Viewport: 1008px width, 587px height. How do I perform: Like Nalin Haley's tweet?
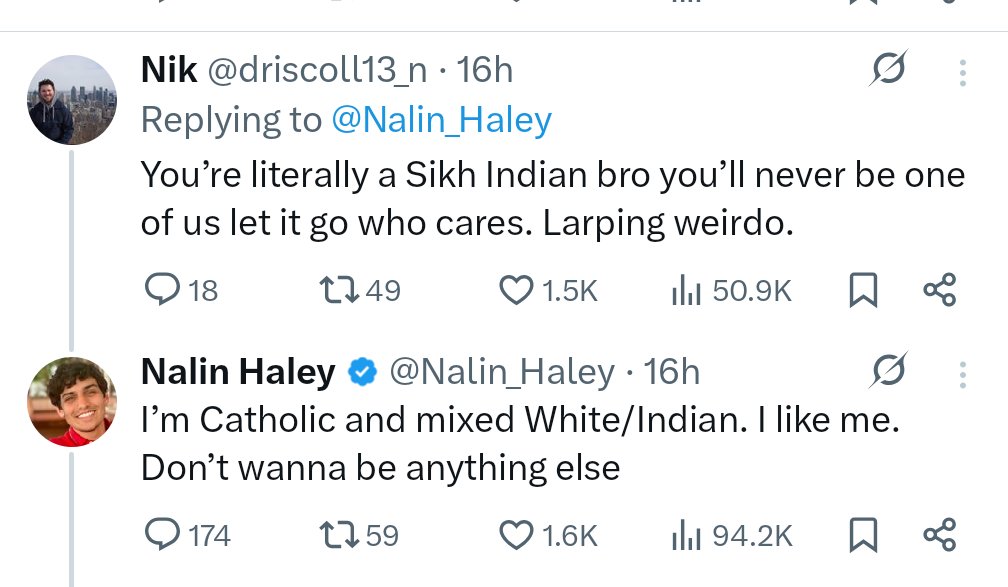click(516, 535)
